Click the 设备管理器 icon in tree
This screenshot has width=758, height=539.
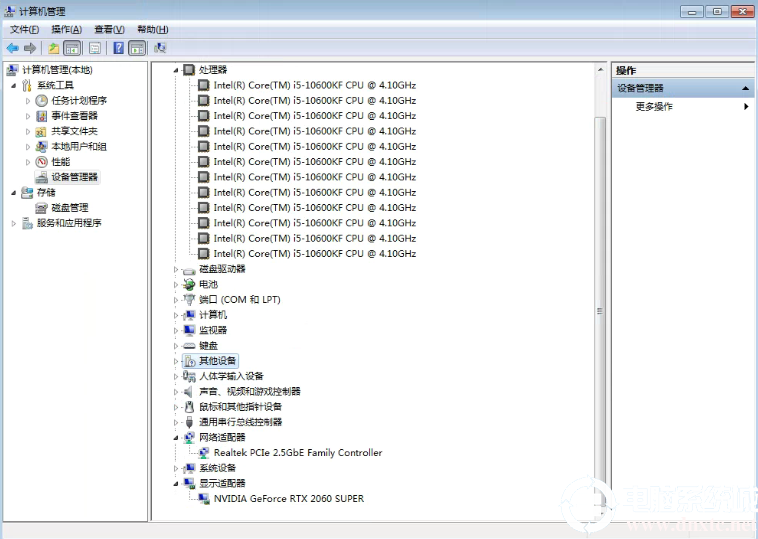pos(42,177)
